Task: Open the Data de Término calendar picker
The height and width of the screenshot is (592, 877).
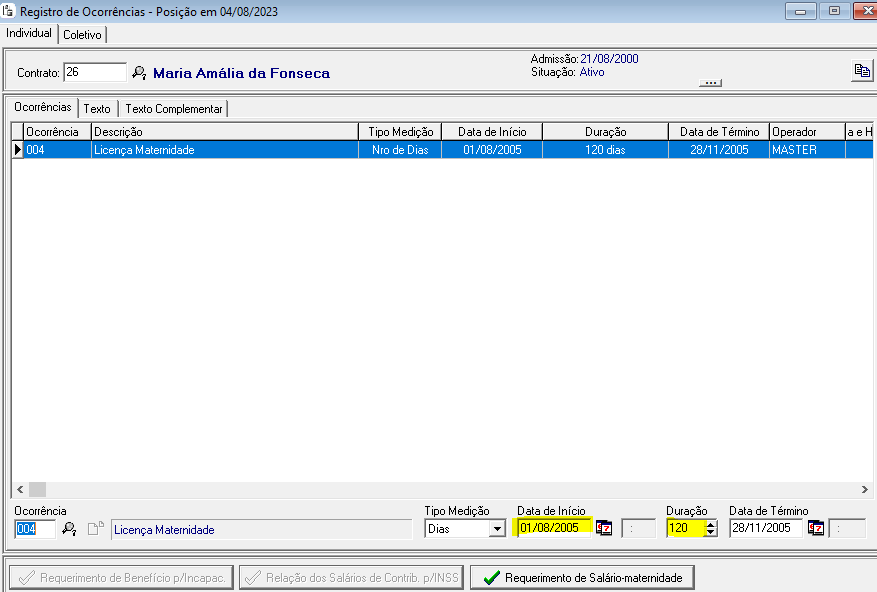Action: [x=816, y=528]
